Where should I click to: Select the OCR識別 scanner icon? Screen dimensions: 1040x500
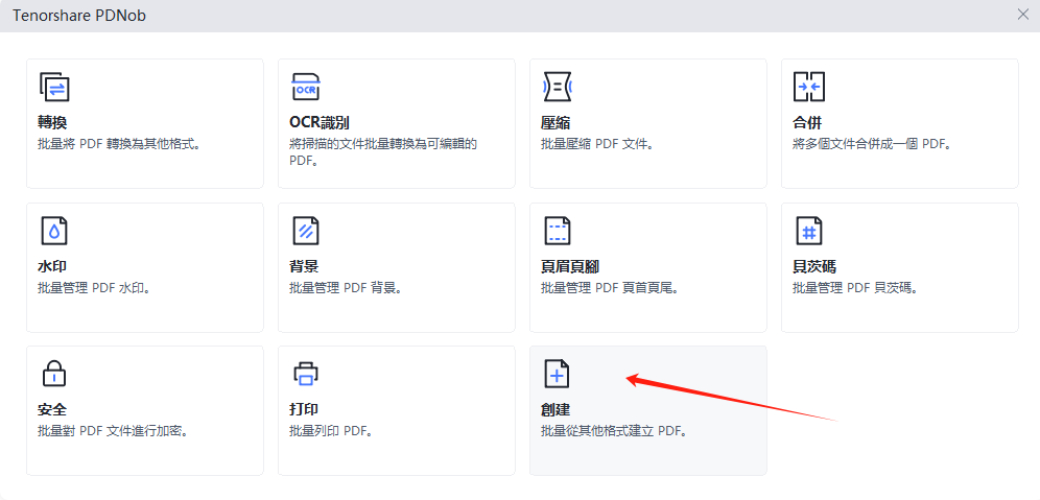tap(306, 87)
